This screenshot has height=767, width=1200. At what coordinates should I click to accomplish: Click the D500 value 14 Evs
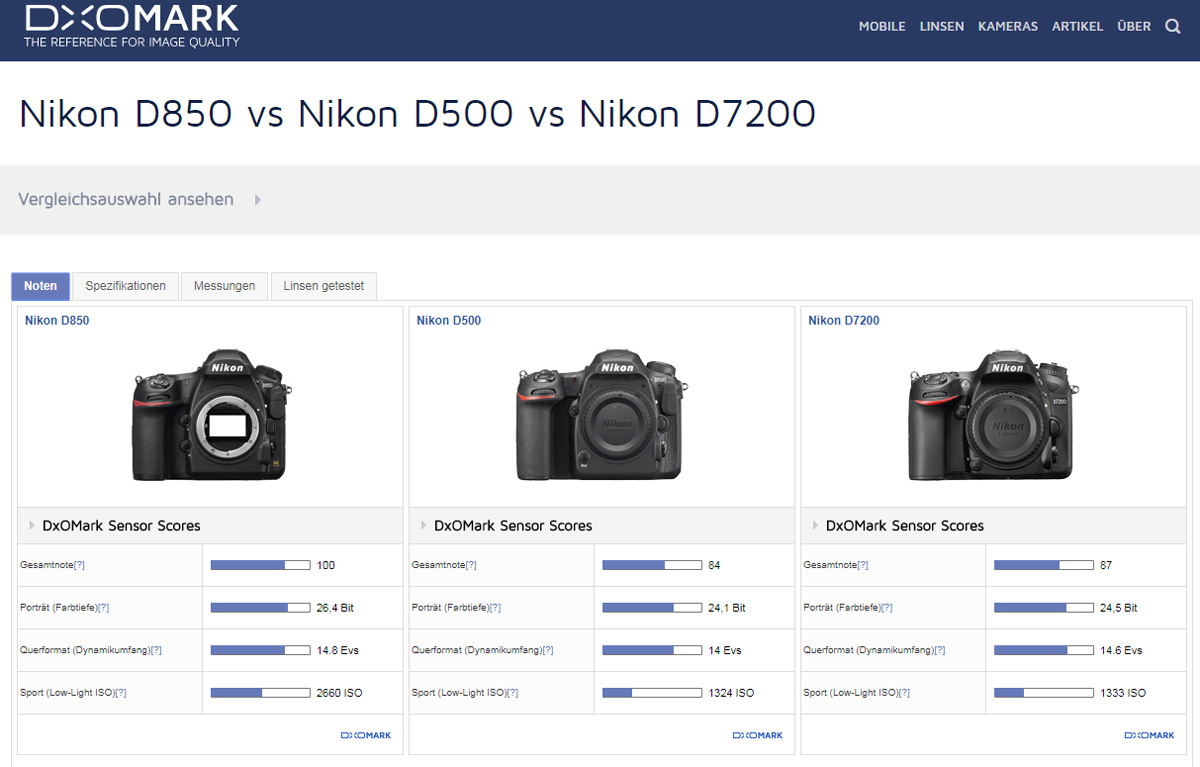click(x=725, y=651)
